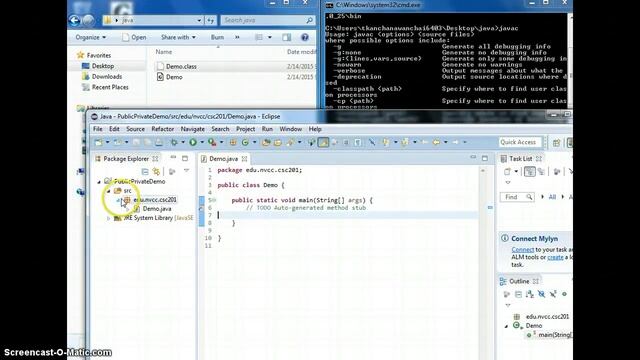This screenshot has width=640, height=360.
Task: Click the Explorer window Back arrow button
Action: [75, 20]
